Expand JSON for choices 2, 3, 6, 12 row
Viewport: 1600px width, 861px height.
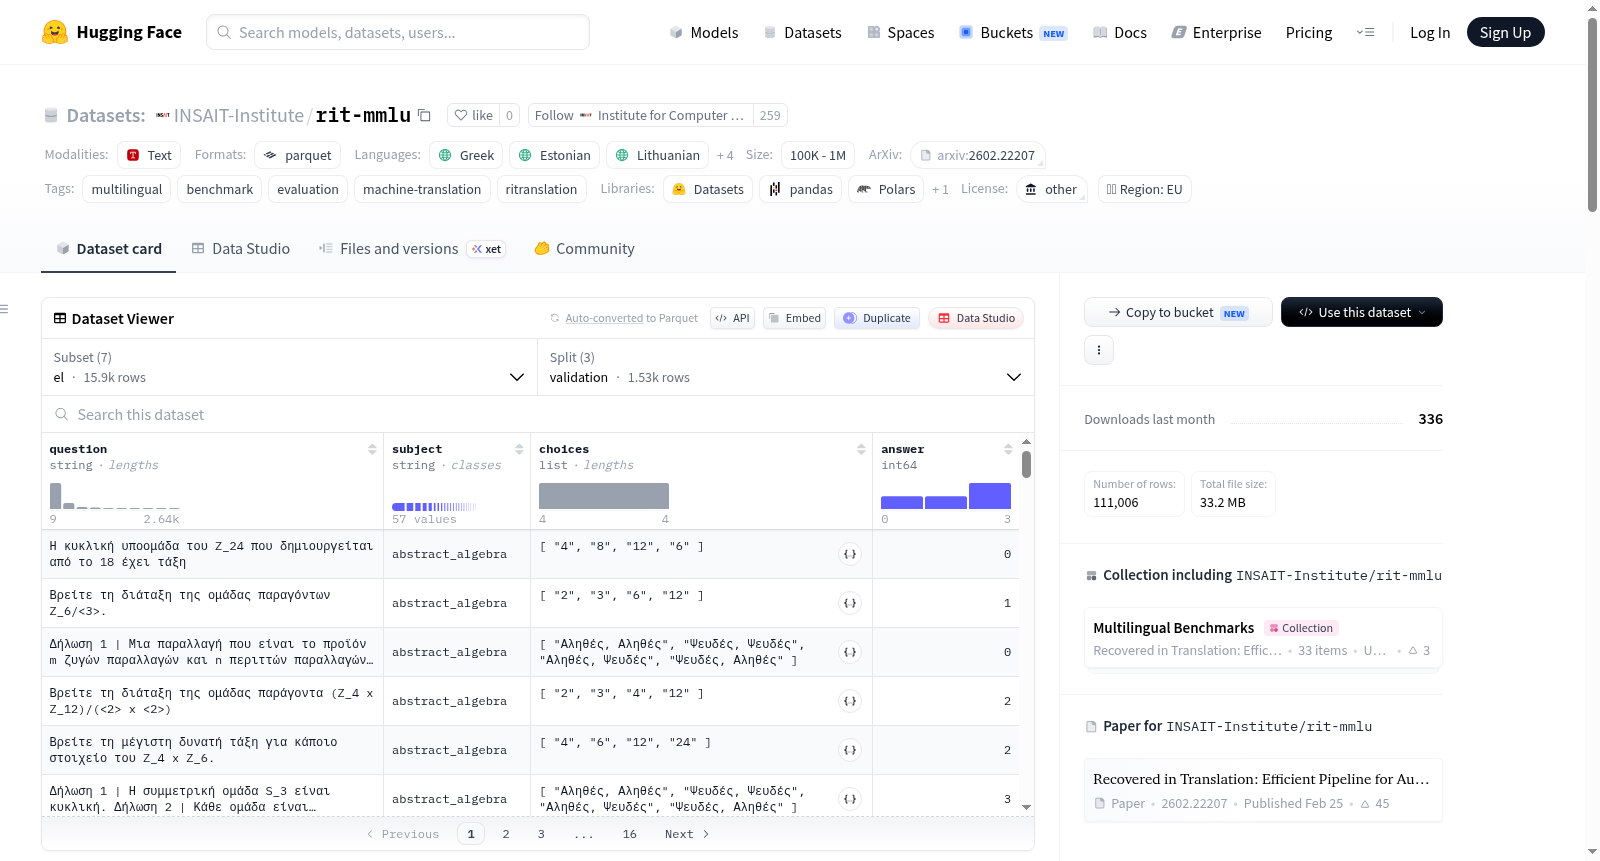click(x=850, y=603)
